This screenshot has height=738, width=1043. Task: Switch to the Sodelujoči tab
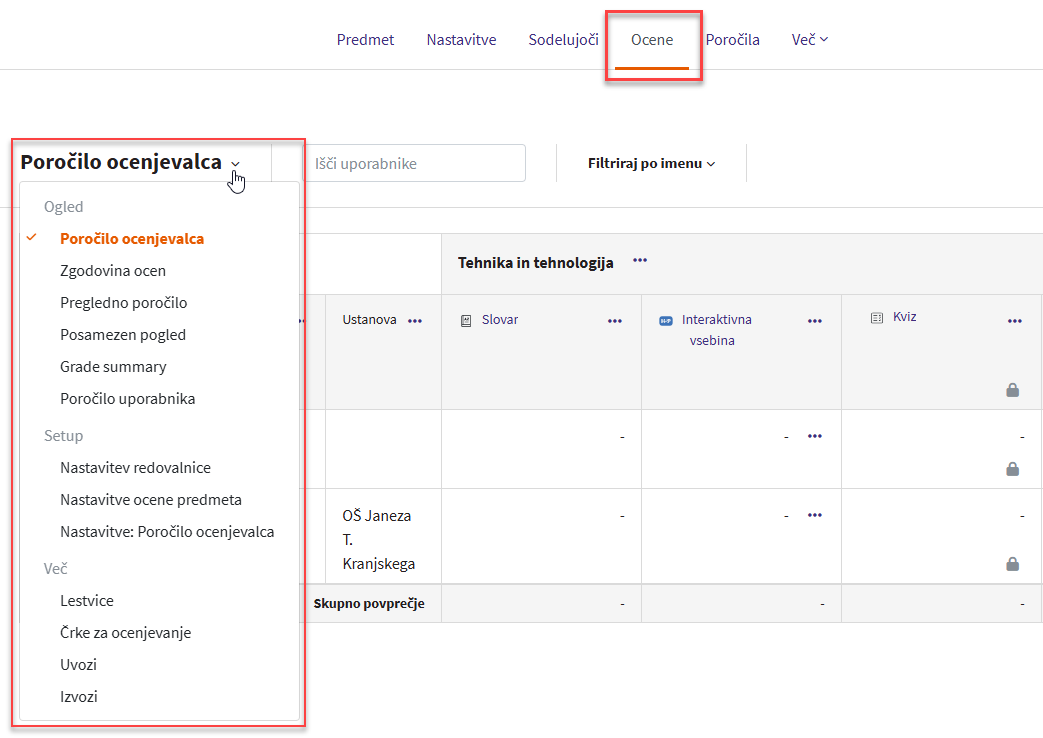[x=563, y=40]
